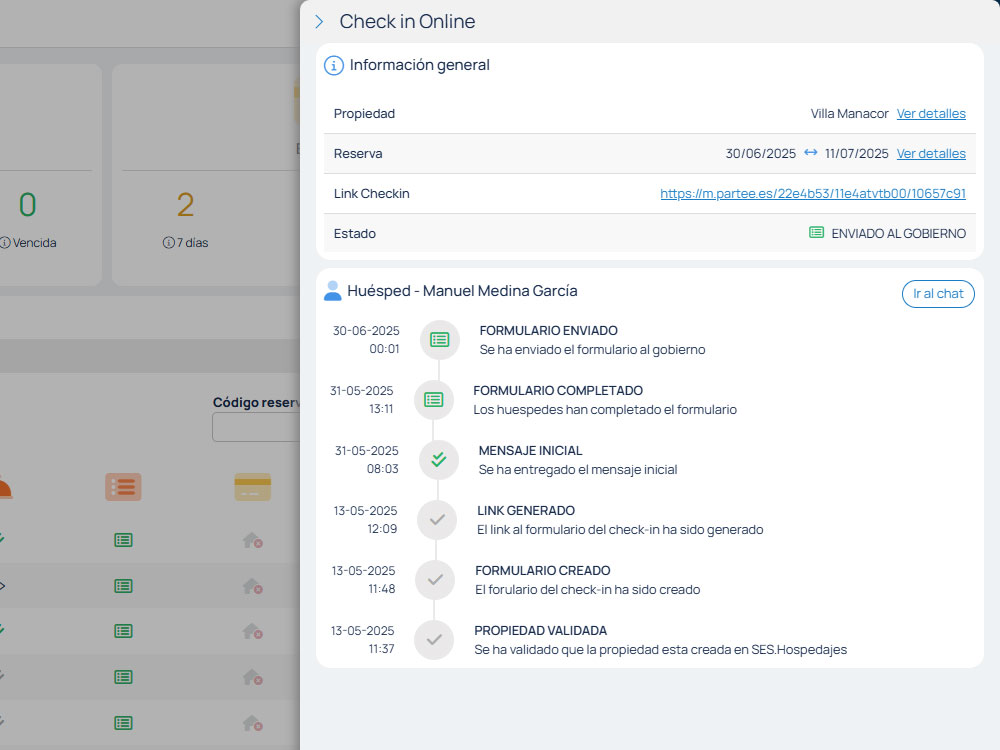Open Ver detalles link for the Reserva

(931, 154)
